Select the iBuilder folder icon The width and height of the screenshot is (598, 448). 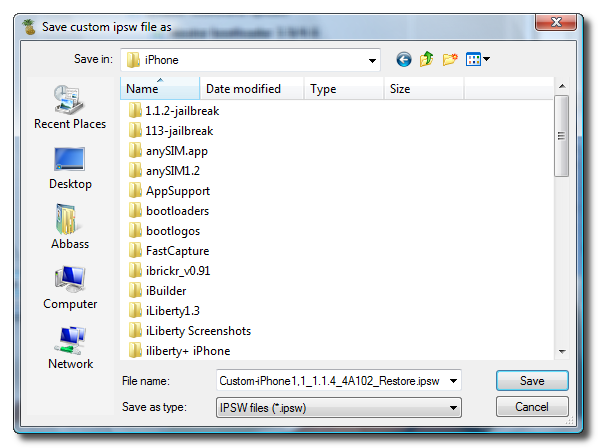(x=135, y=291)
